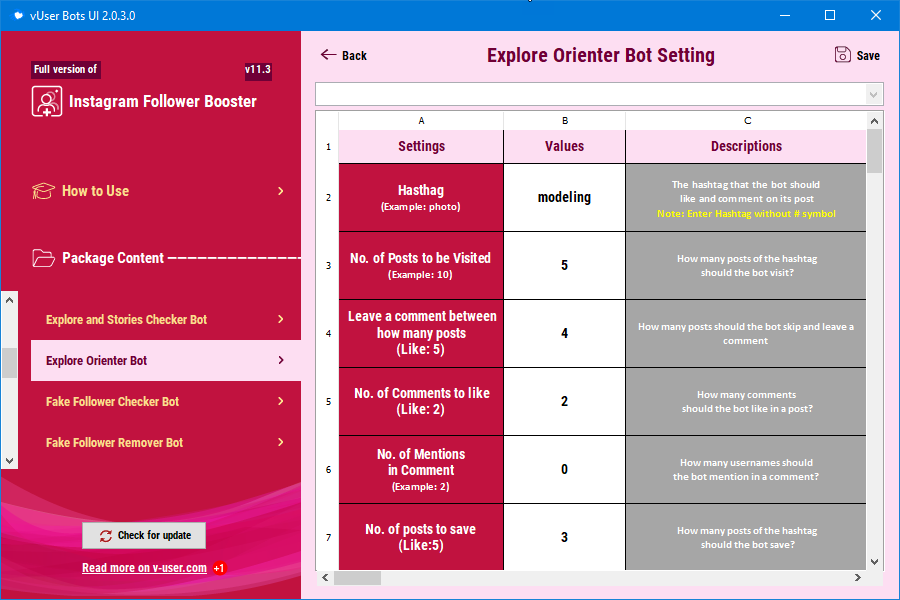This screenshot has height=600, width=900.
Task: Click No. of Posts to be Visited cell
Action: click(421, 265)
